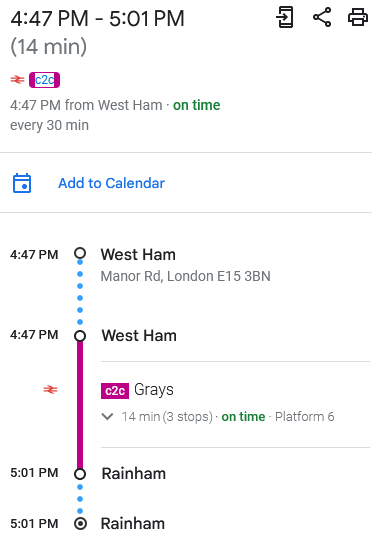Click the Platform 6 text
This screenshot has width=372, height=555.
305,417
